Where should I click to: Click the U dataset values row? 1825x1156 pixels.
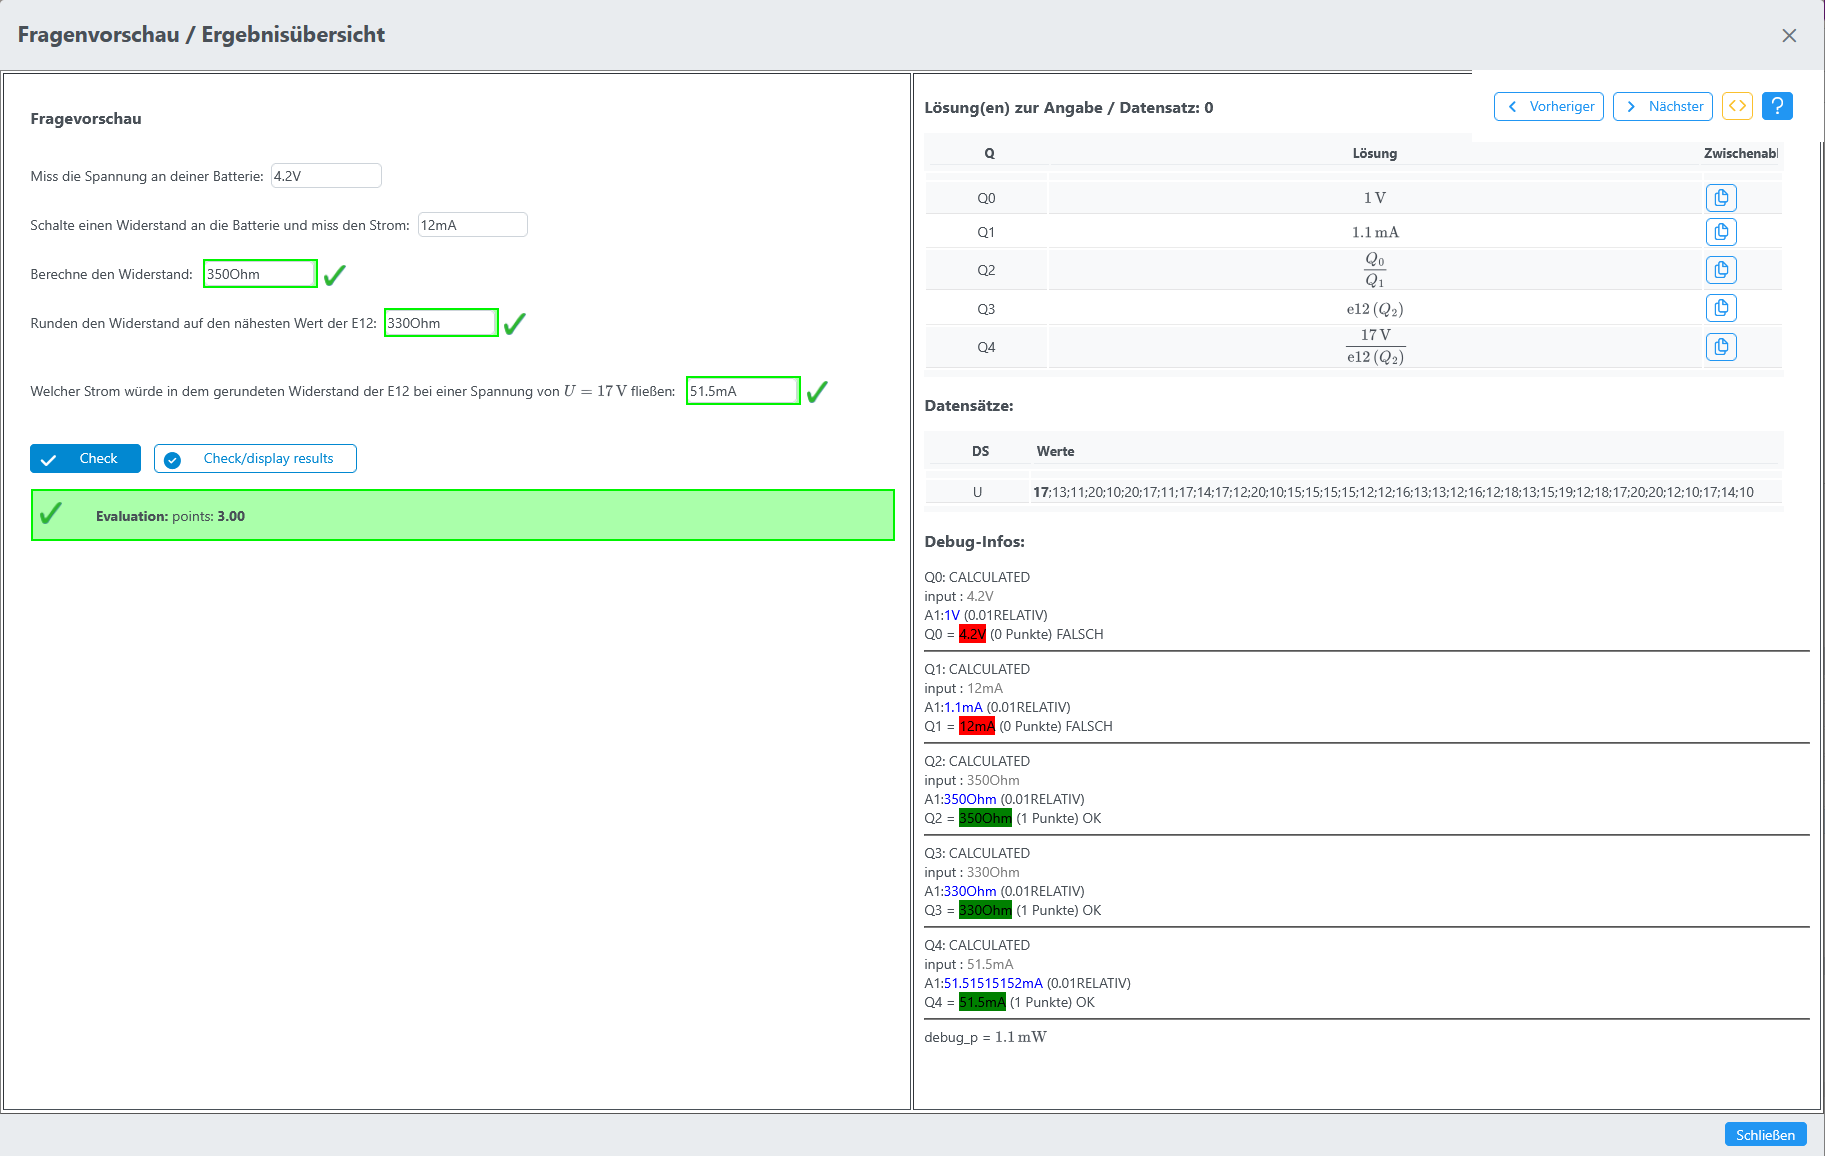point(1392,492)
